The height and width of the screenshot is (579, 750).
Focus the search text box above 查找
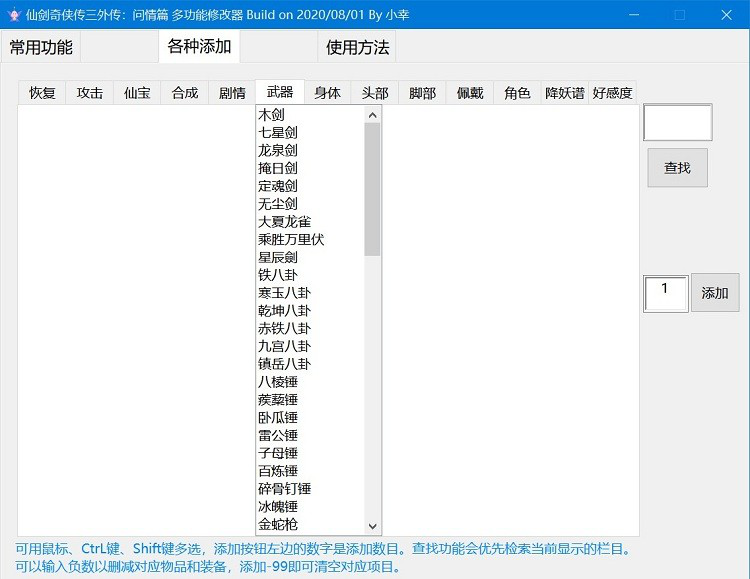(677, 122)
